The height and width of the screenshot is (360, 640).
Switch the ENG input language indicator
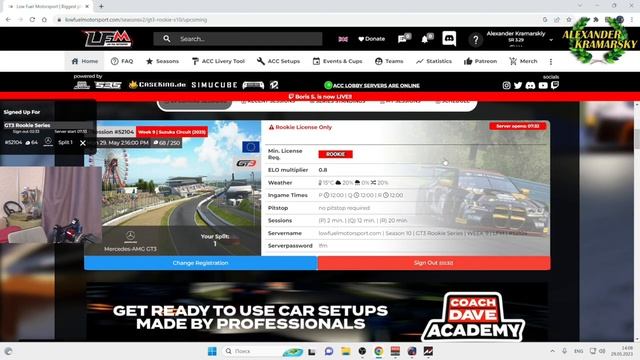(x=578, y=351)
